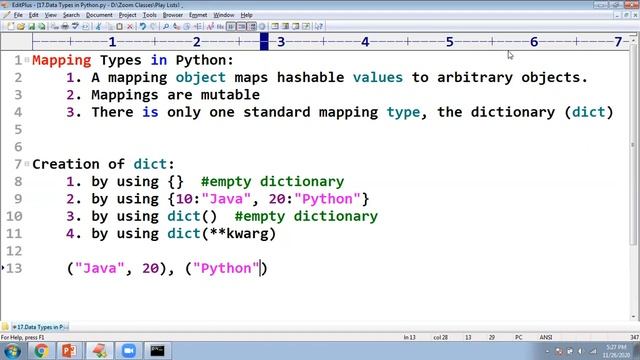640x360 pixels.
Task: Click the Replace toolbar icon
Action: point(176,27)
